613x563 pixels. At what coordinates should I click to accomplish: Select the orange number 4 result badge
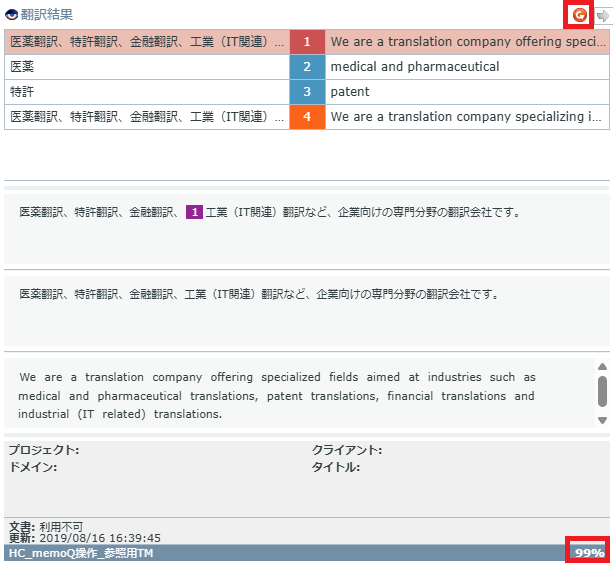click(307, 117)
